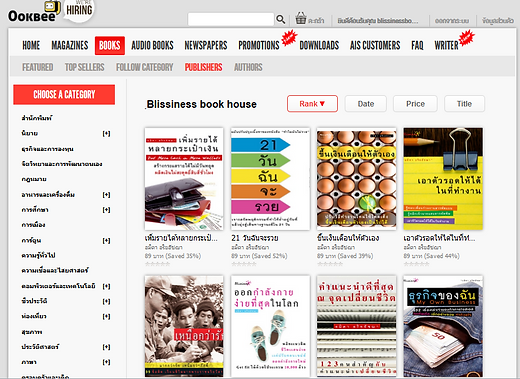
Task: Select the จิตวิทยาและการพัฒนาตนเอง category
Action: pyautogui.click(x=62, y=164)
